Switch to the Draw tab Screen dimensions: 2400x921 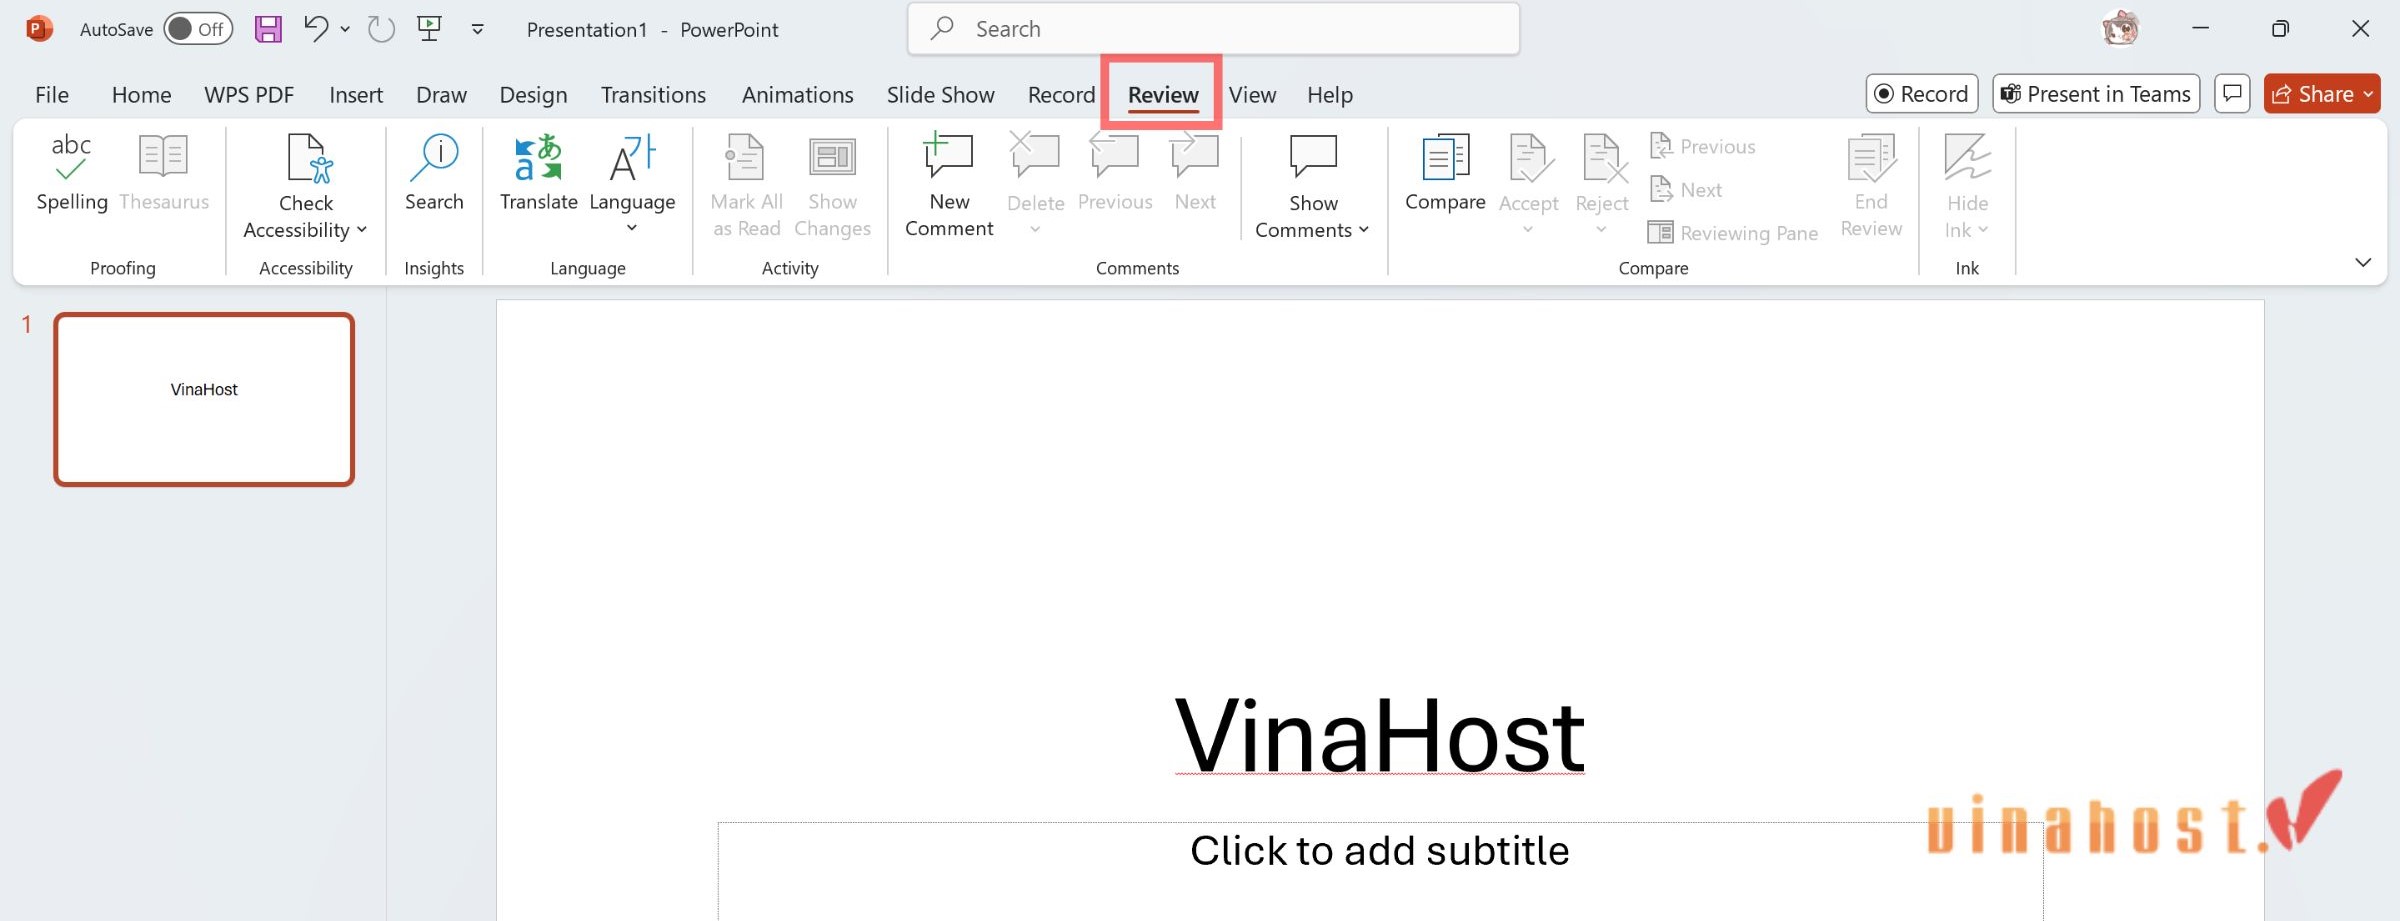[x=441, y=94]
